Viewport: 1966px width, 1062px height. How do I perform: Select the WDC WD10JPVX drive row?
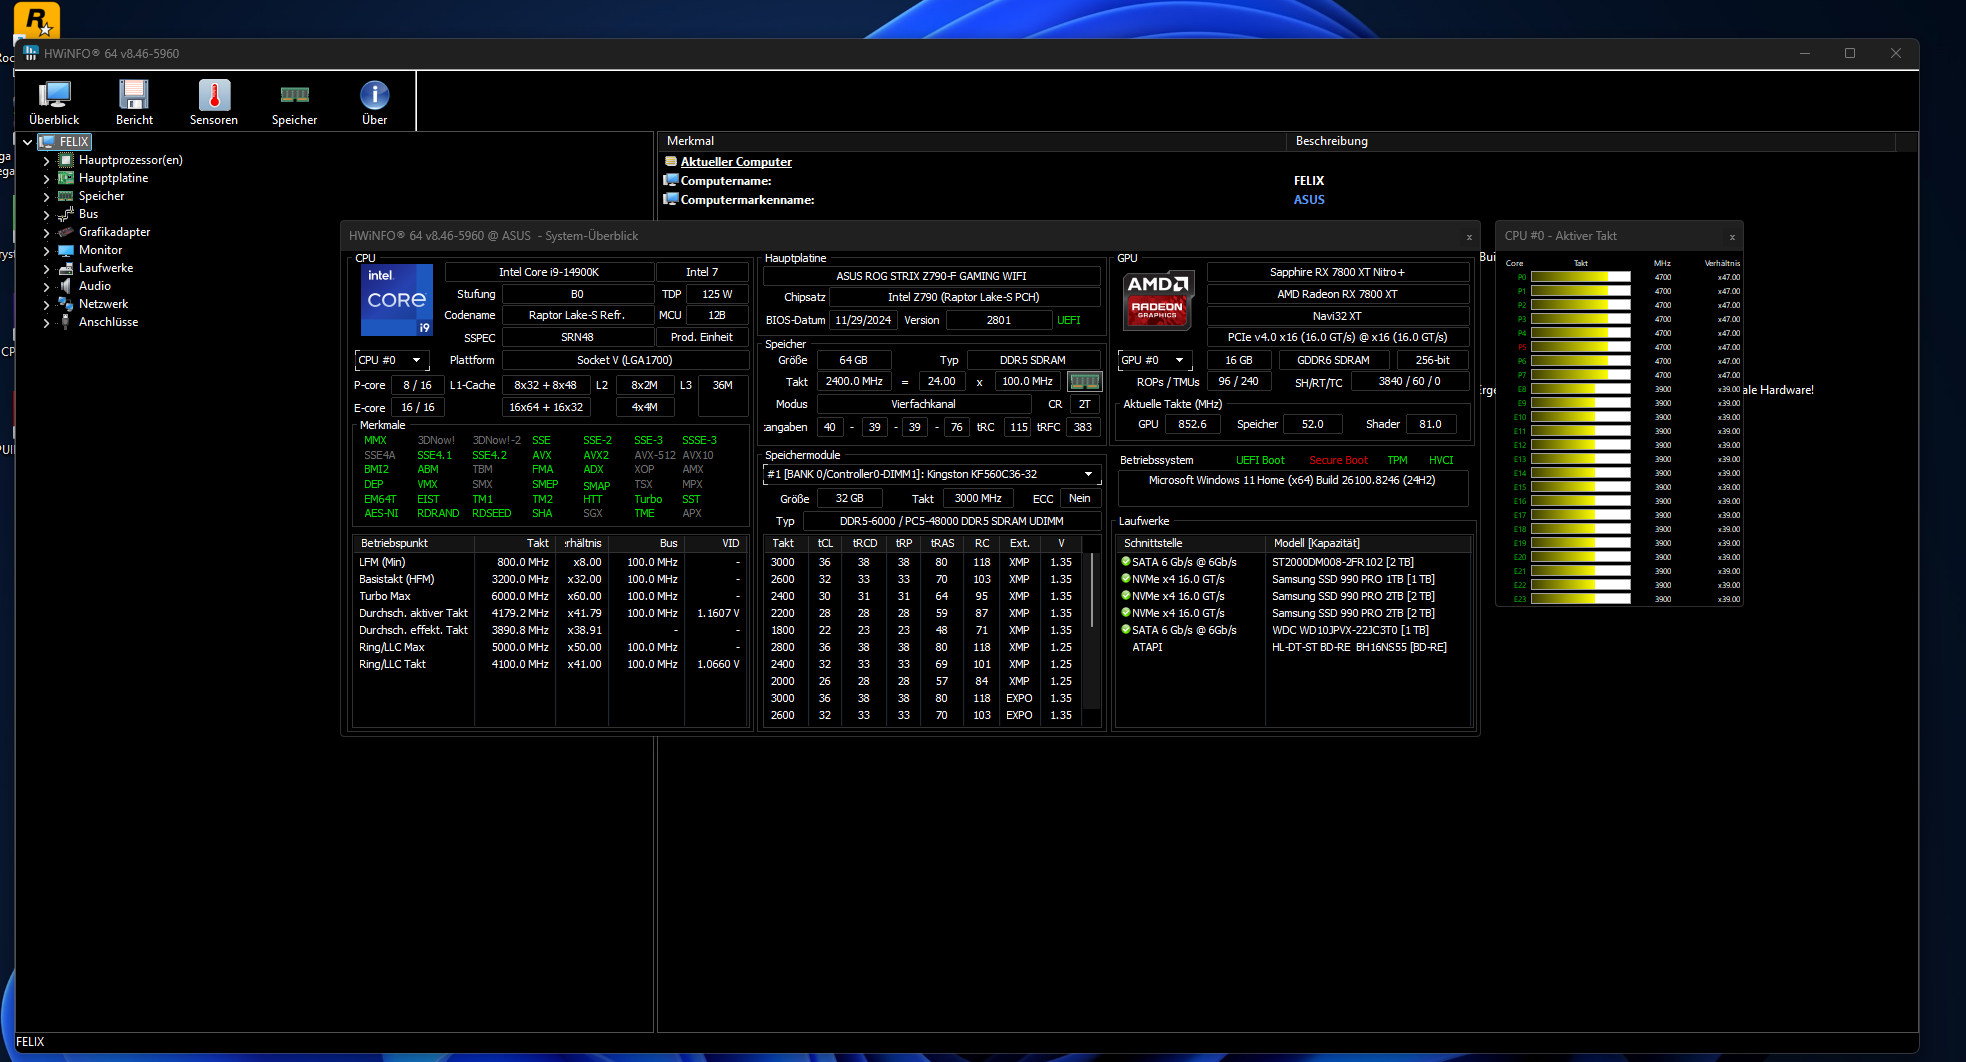1293,630
